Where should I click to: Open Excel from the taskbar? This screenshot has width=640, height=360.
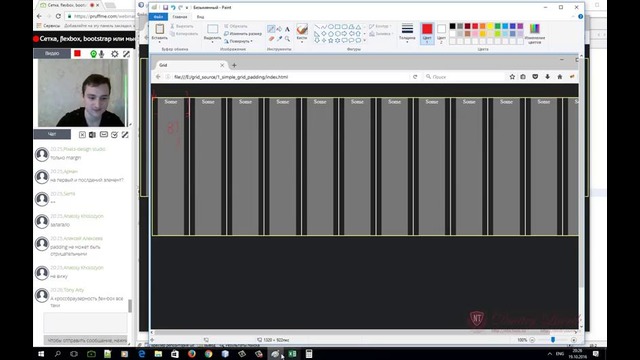[292, 354]
